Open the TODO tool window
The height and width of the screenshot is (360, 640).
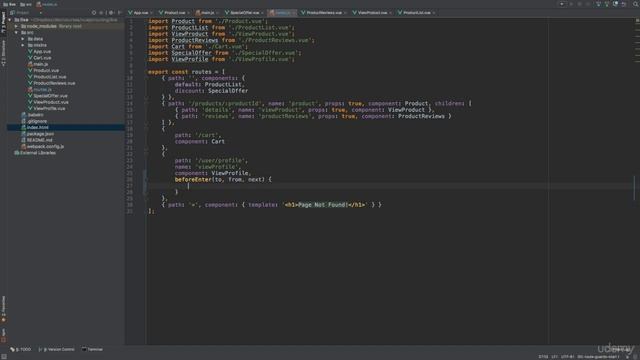(20, 349)
